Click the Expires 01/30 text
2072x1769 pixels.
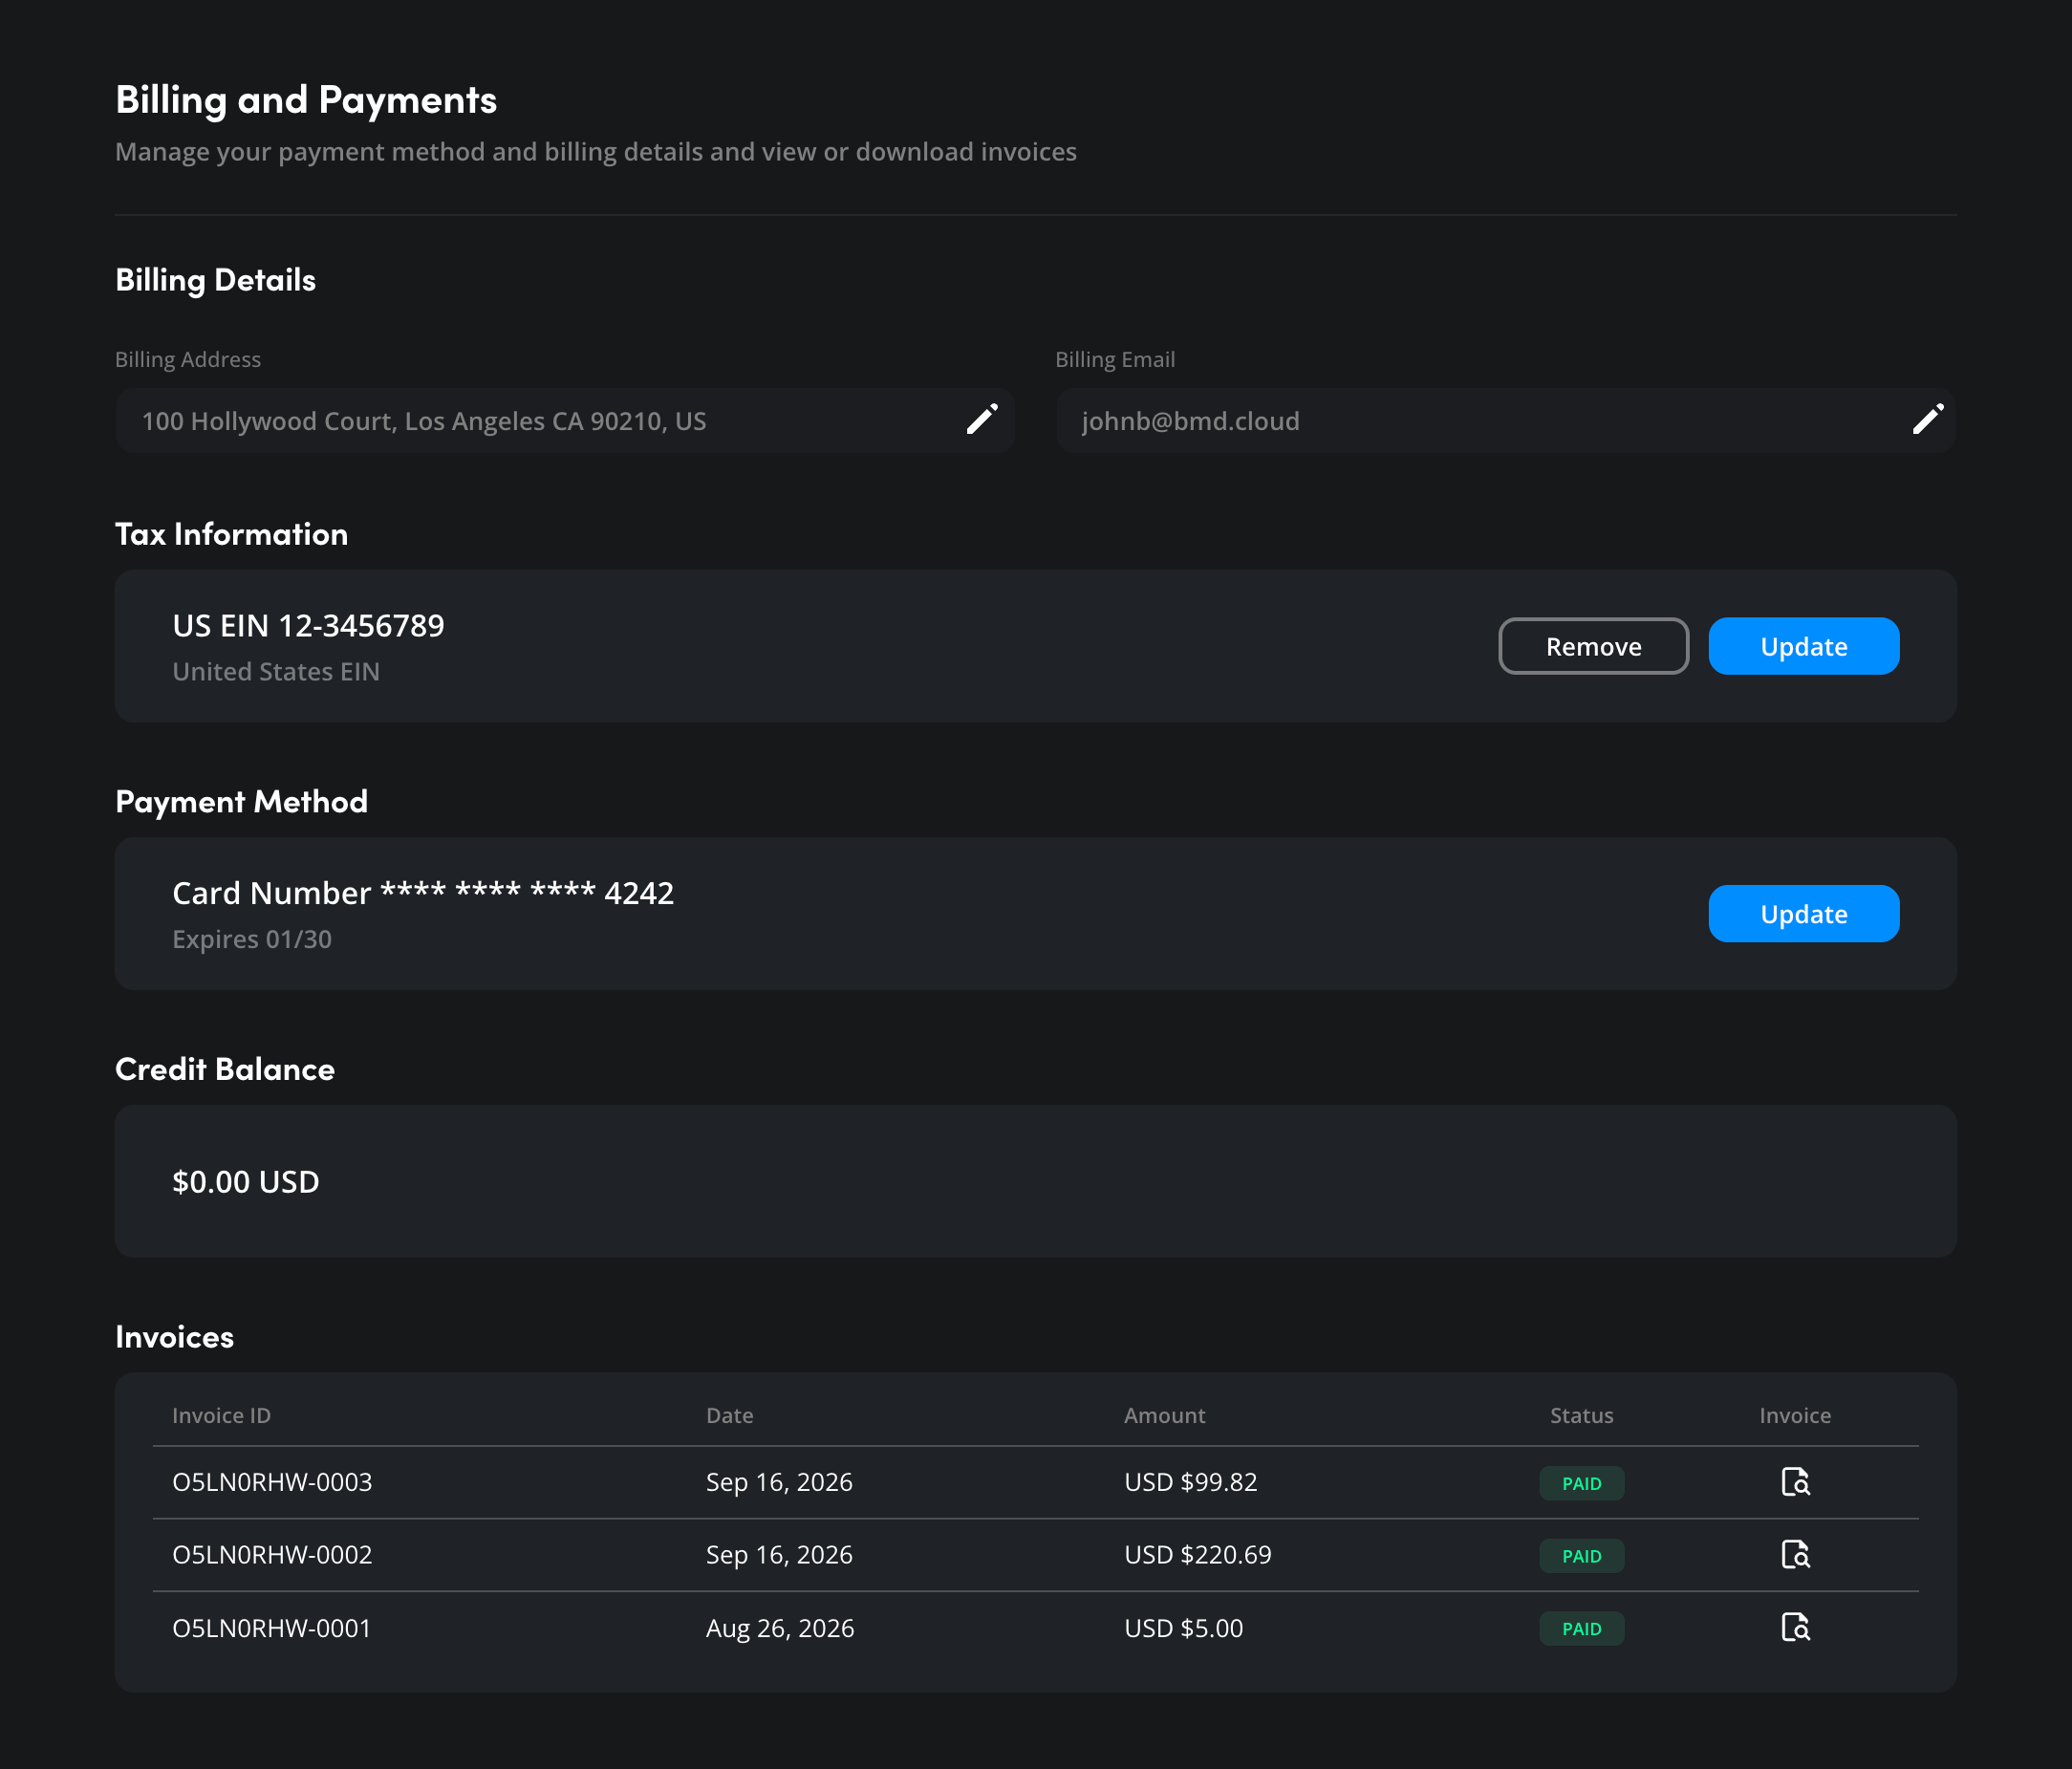(x=252, y=939)
